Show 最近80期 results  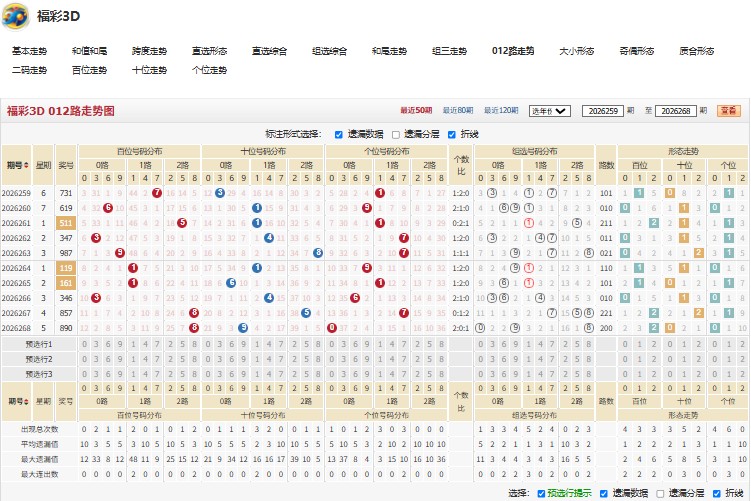tap(457, 111)
